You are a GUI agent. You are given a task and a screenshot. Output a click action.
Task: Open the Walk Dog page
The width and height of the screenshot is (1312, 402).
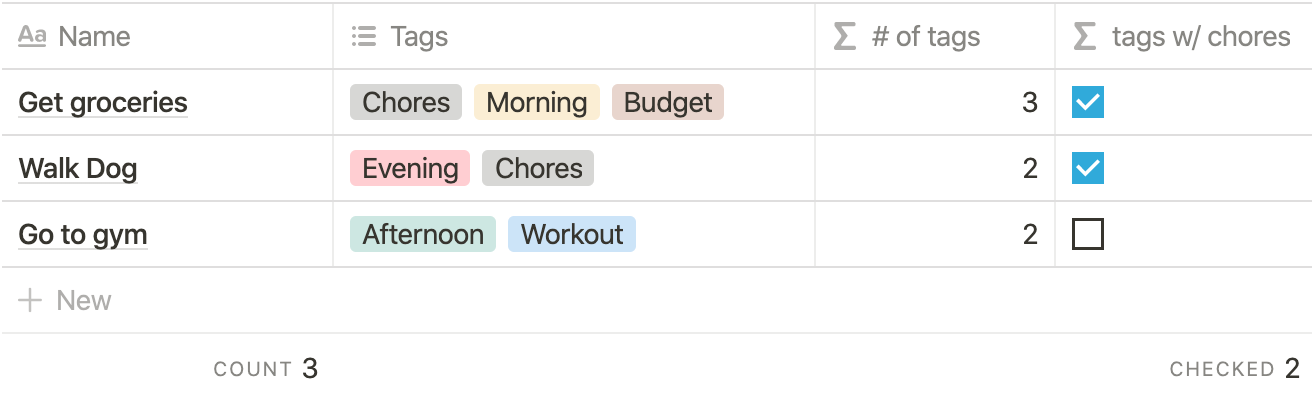78,168
